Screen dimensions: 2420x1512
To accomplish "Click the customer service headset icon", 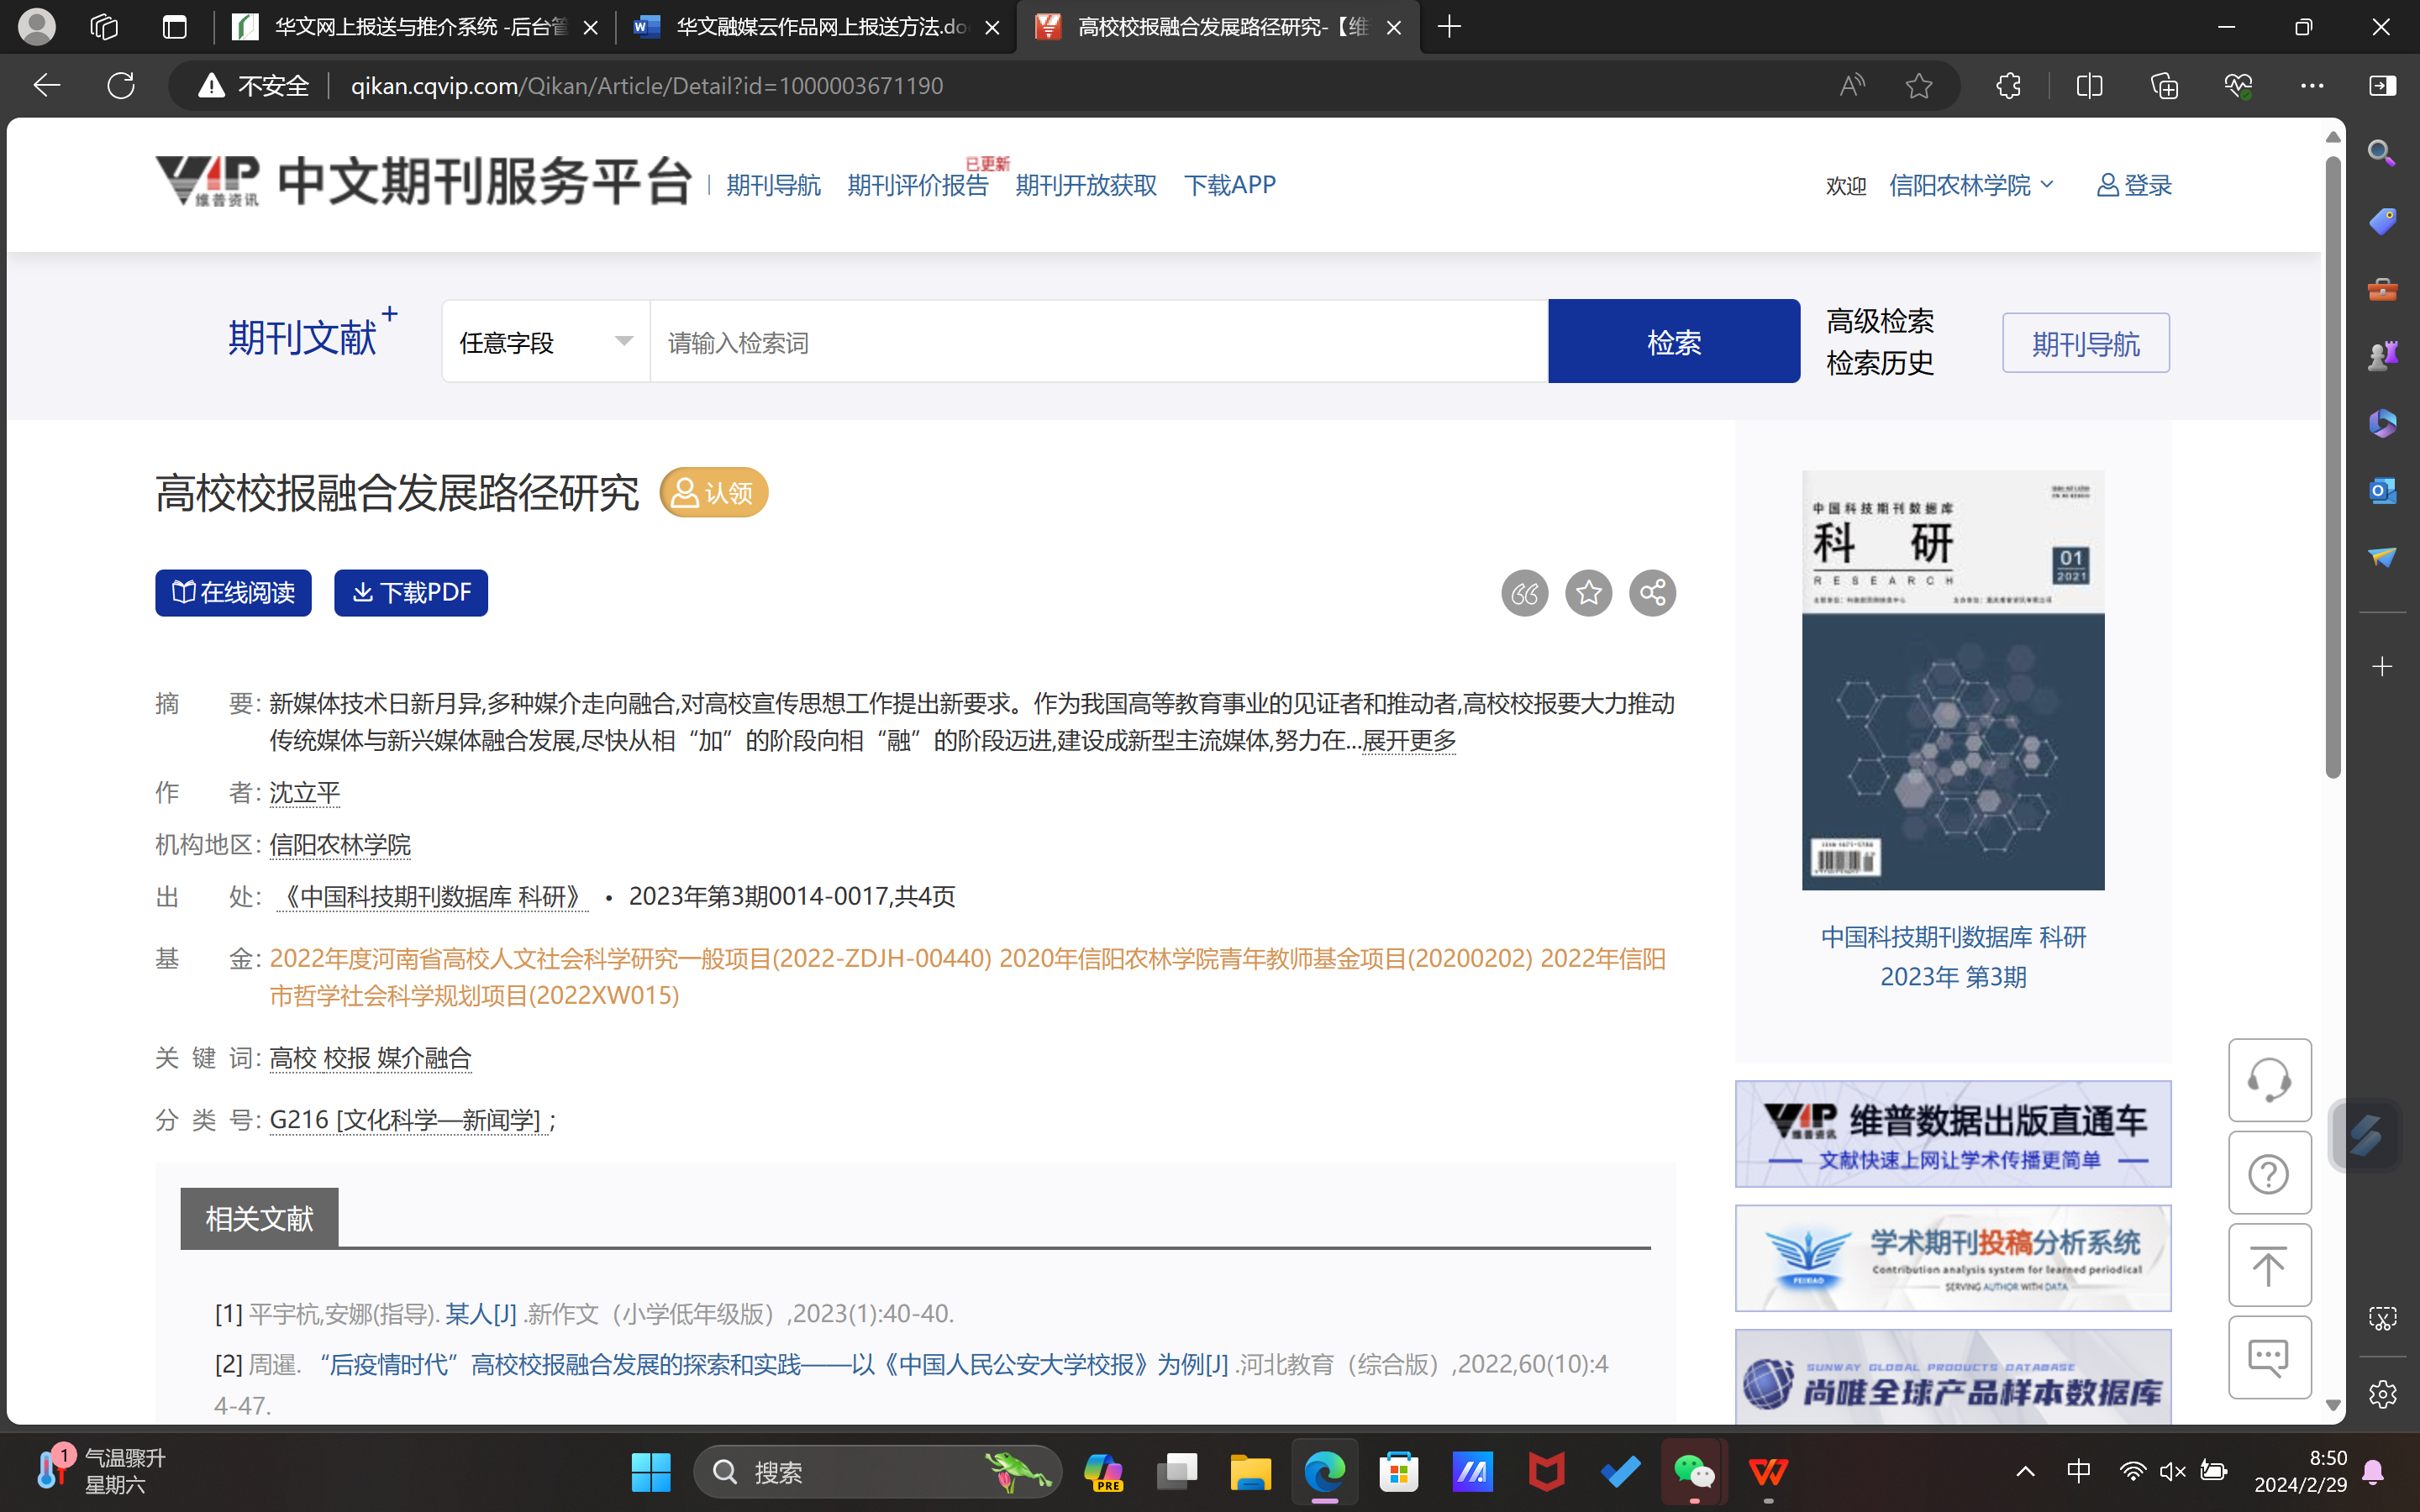I will pyautogui.click(x=2269, y=1080).
